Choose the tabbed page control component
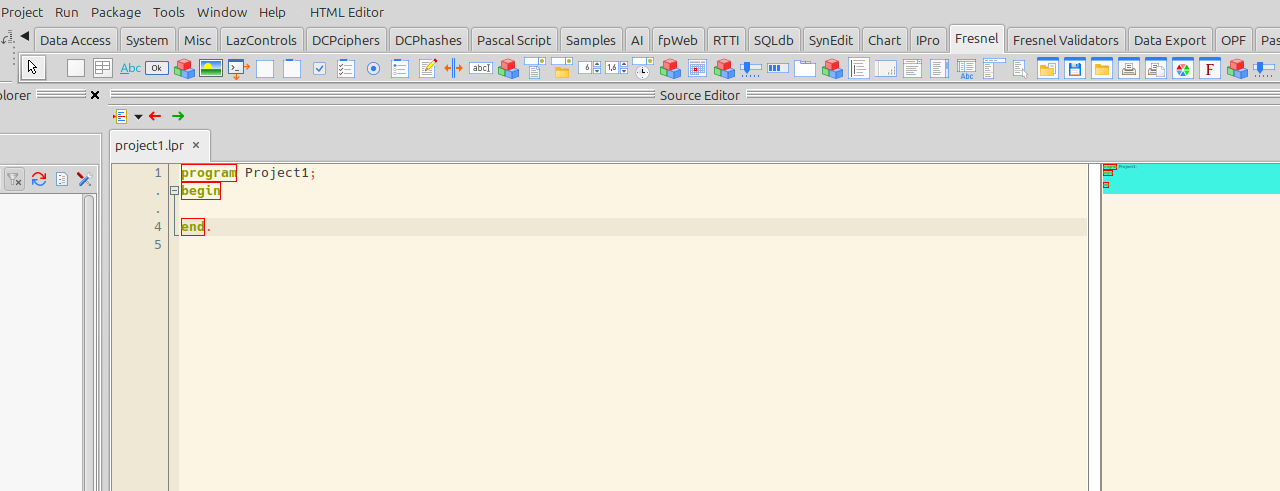The image size is (1280, 491). [x=805, y=68]
